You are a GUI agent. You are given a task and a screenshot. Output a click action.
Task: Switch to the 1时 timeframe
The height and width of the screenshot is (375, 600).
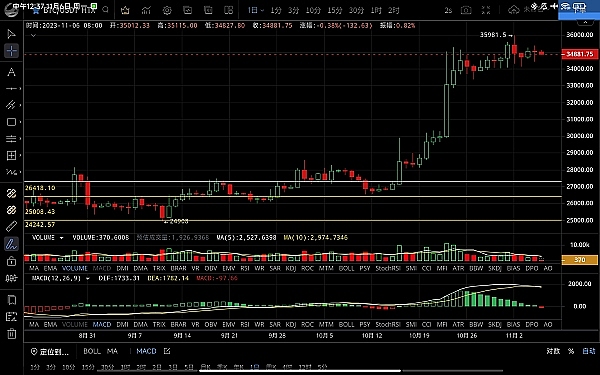(376, 10)
